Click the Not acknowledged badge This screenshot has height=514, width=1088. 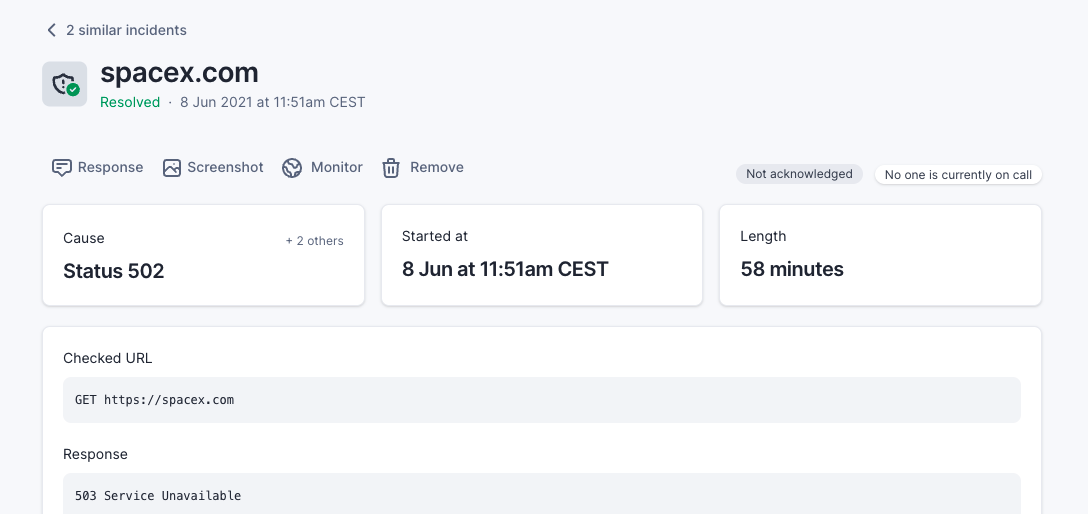pos(799,174)
